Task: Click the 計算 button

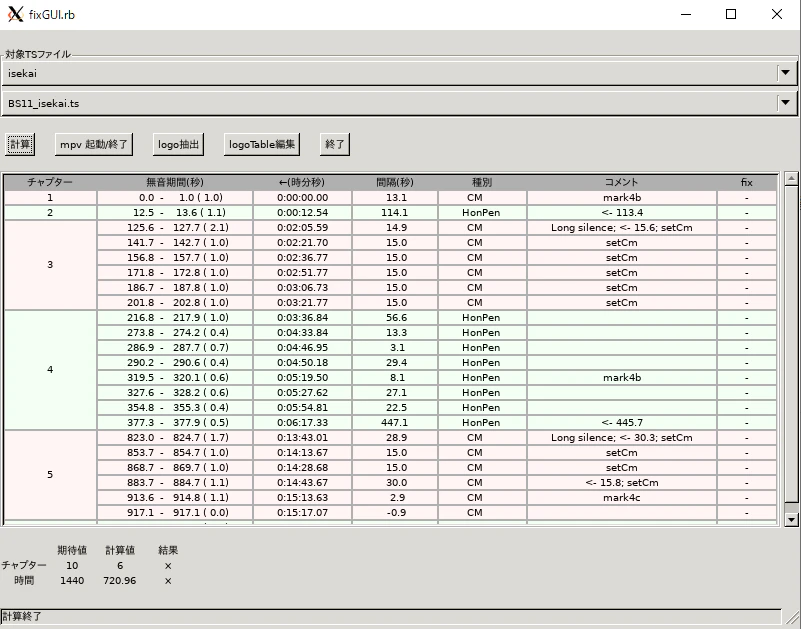Action: [x=20, y=145]
